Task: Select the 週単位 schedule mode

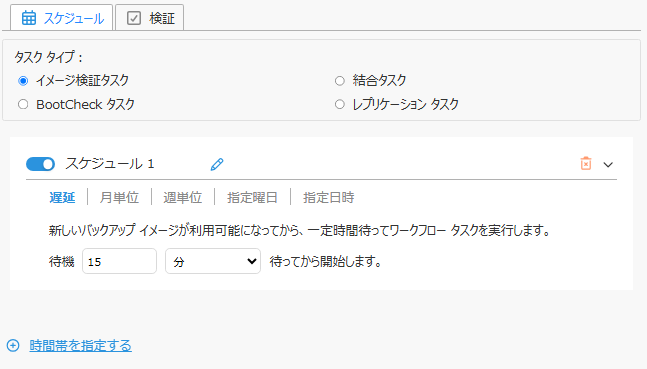Action: pyautogui.click(x=183, y=197)
